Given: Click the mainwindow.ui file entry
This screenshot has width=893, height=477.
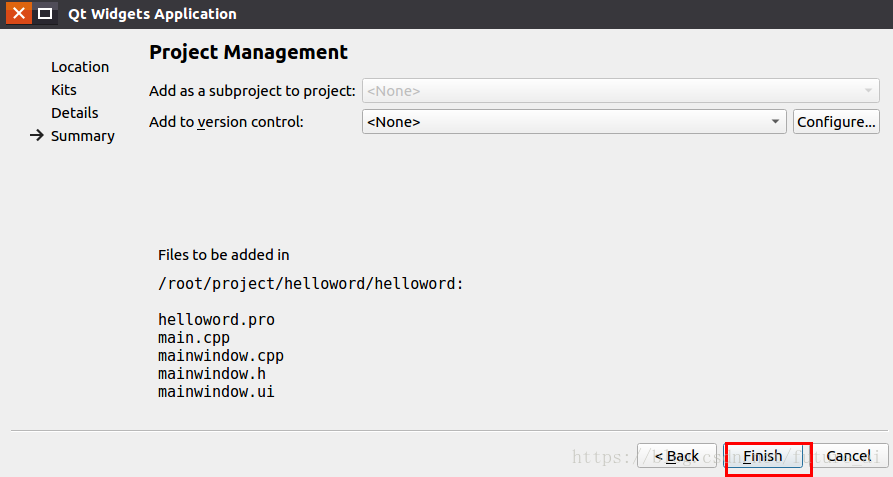Looking at the screenshot, I should (x=216, y=392).
